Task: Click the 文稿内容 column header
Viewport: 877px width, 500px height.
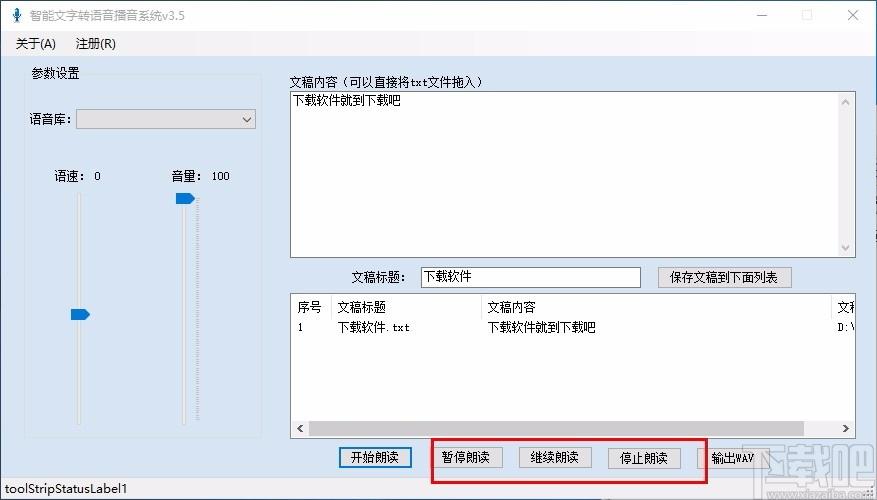Action: click(x=656, y=307)
